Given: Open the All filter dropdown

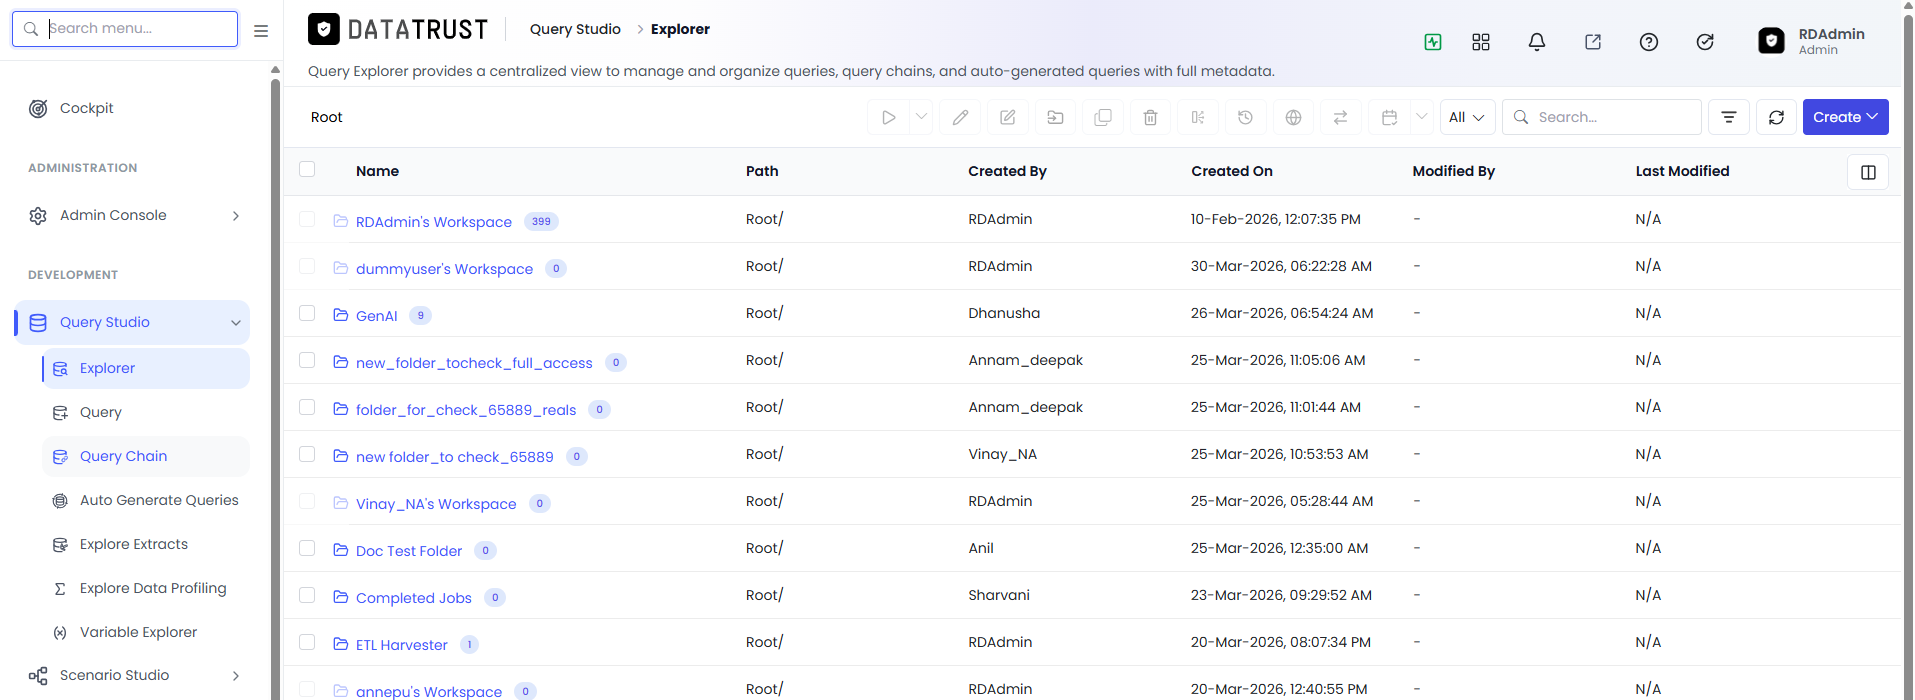Looking at the screenshot, I should (1467, 117).
